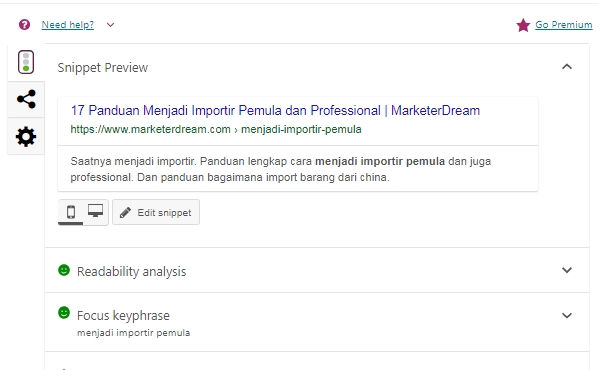Viewport: 598px width, 370px height.
Task: Click the green smiley beside Focus keyphrase
Action: pos(64,313)
